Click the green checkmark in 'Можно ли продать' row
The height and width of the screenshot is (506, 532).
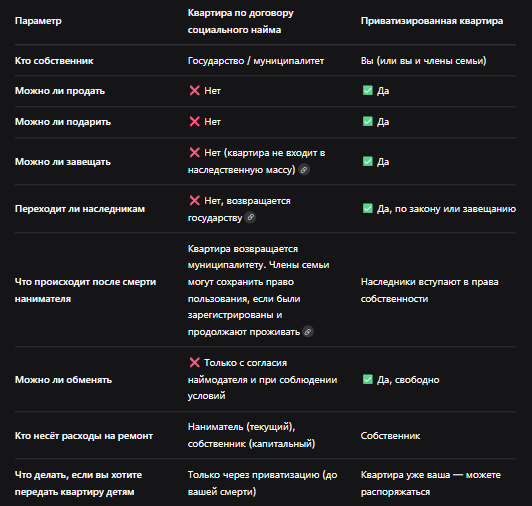pos(368,91)
